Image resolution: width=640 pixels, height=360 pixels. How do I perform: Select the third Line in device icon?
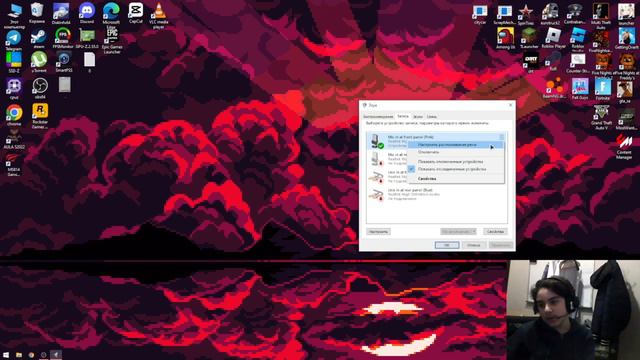376,177
